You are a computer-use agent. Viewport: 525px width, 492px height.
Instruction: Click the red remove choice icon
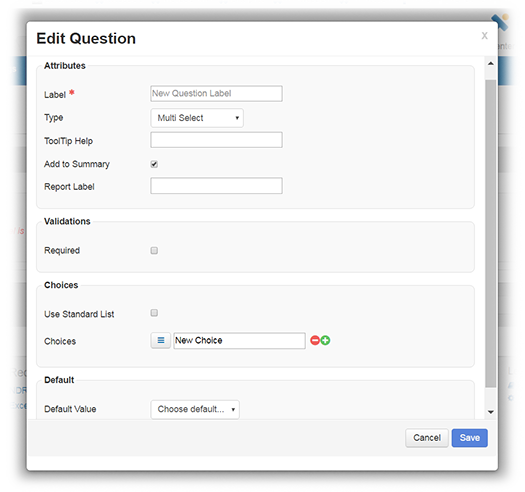tap(315, 340)
